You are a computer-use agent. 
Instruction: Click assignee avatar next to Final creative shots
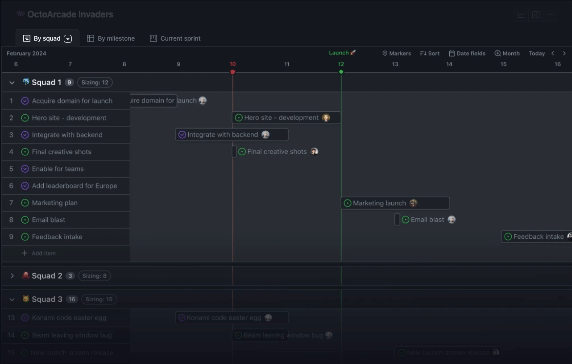point(314,151)
